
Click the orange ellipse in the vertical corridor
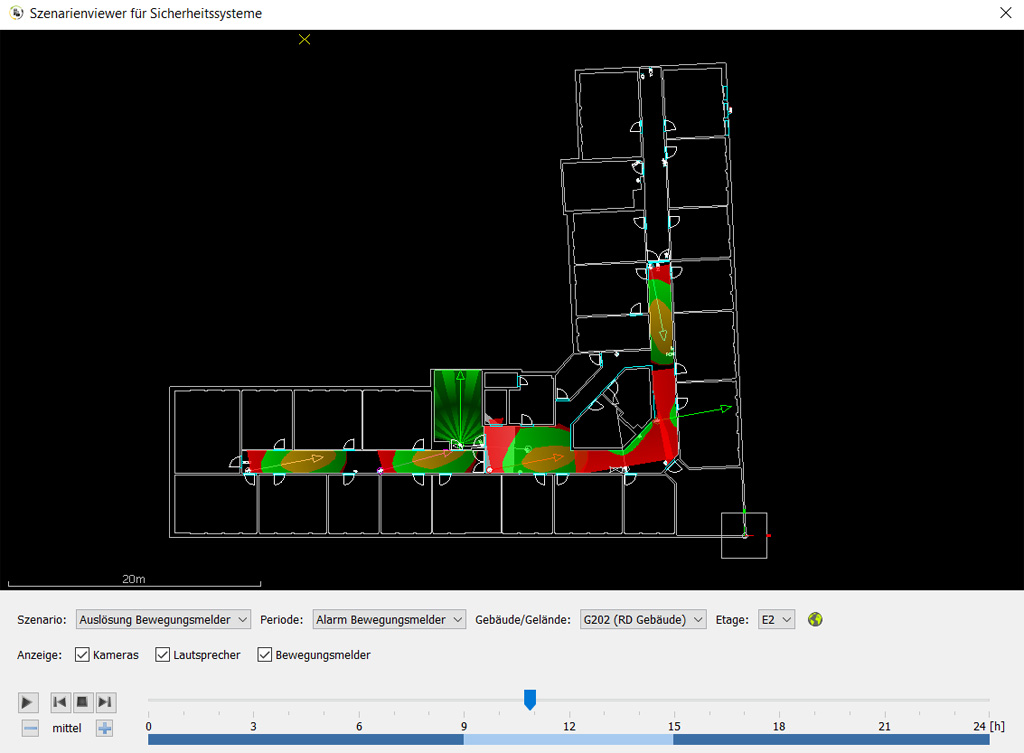(661, 327)
